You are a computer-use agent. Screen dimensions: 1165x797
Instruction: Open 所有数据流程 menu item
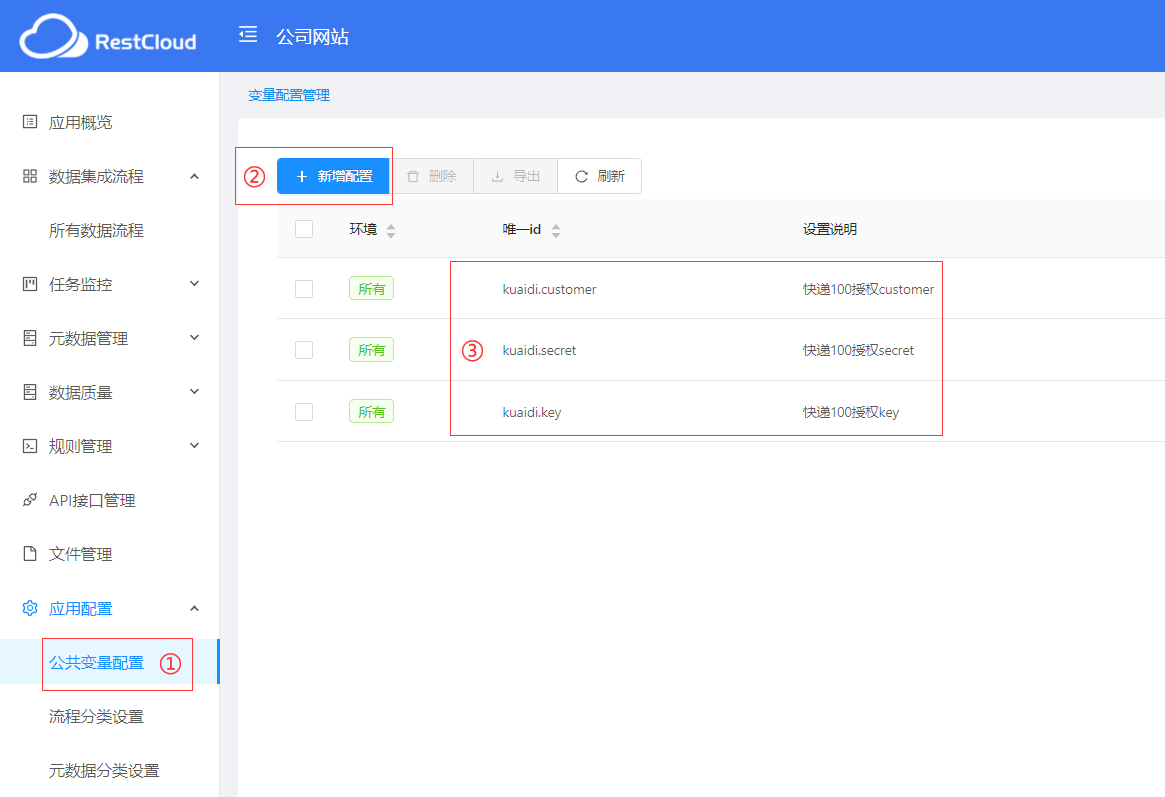[96, 230]
